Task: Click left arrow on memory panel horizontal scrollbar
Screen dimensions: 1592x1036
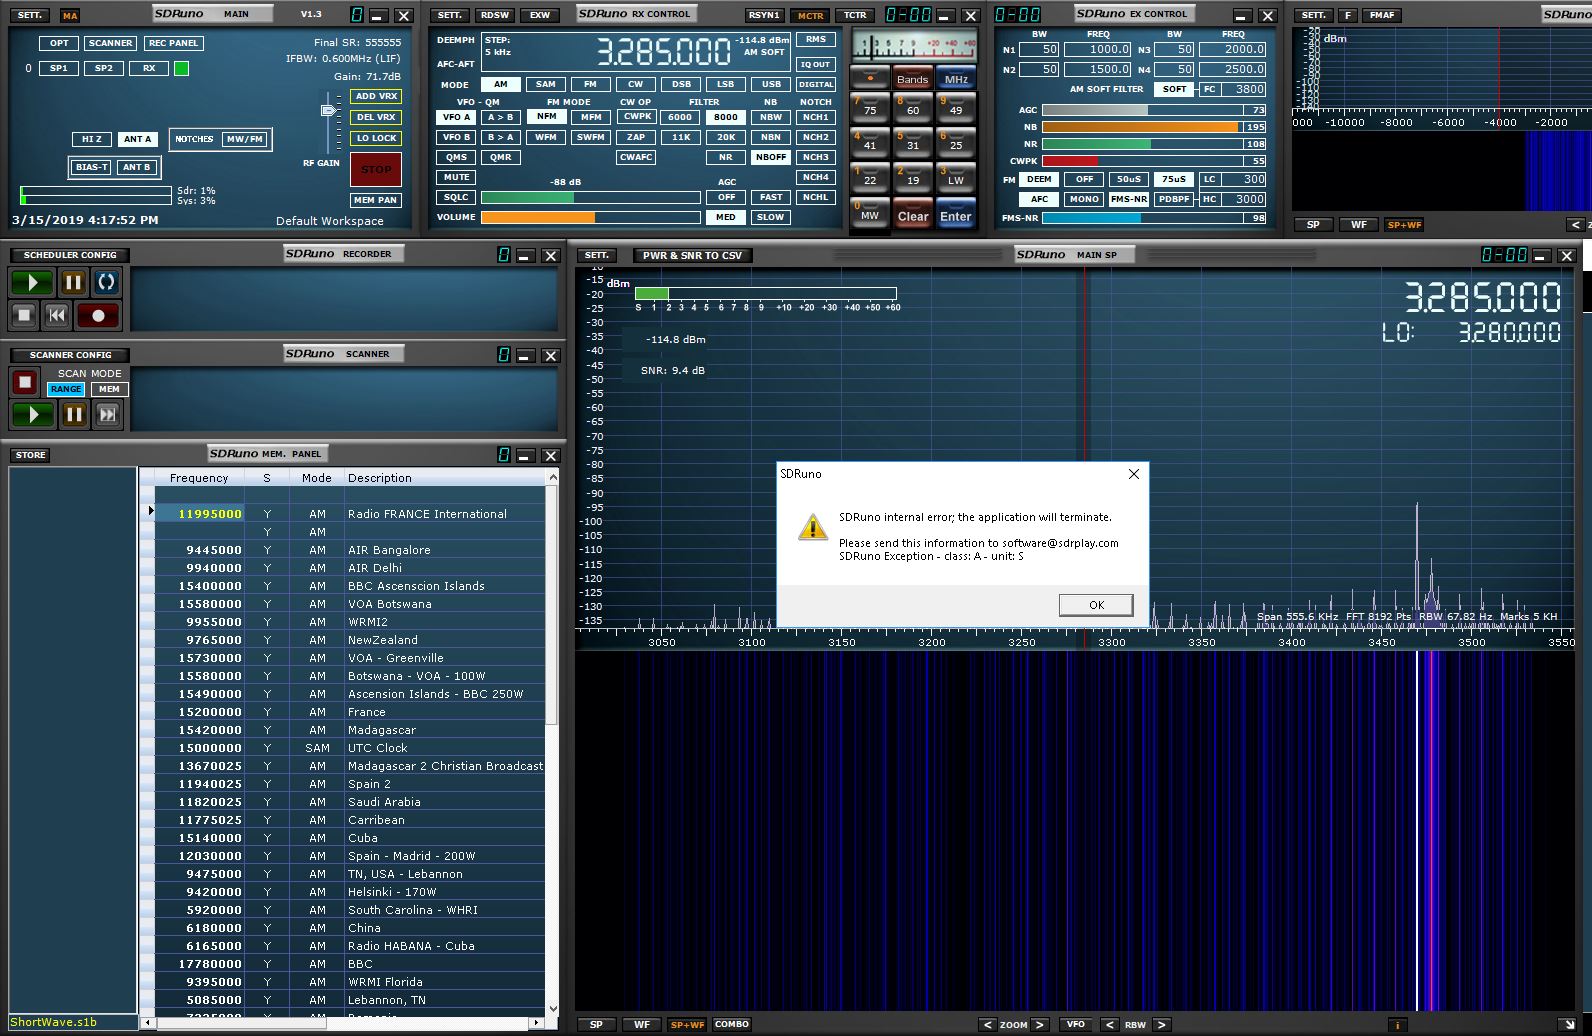Action: pos(148,1022)
